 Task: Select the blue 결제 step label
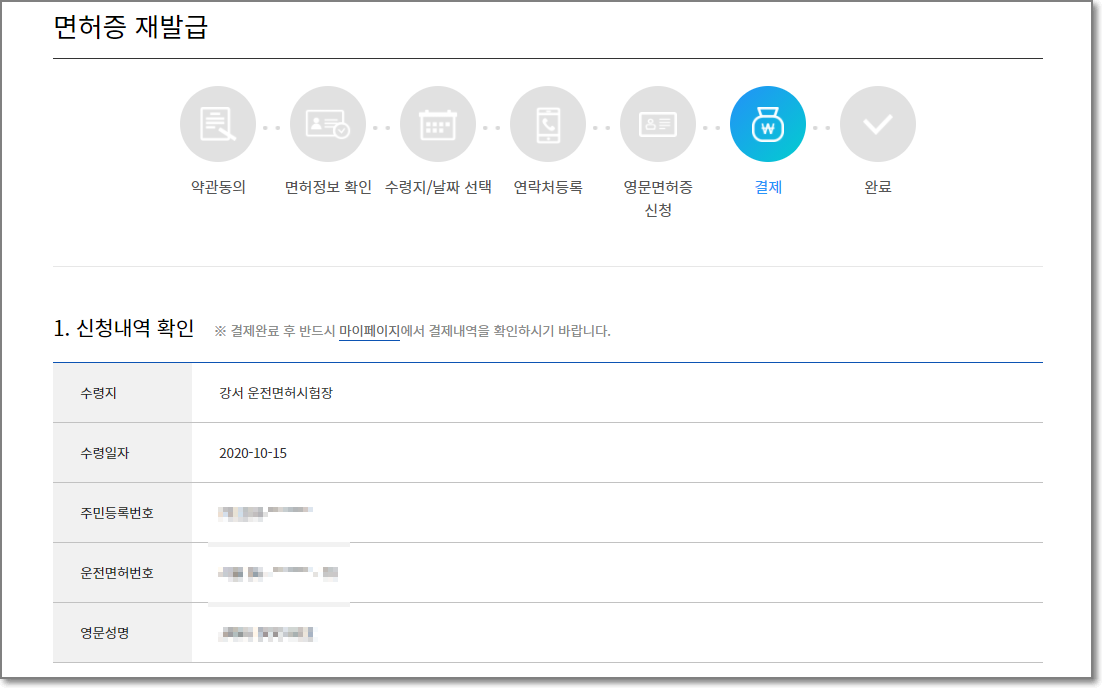(767, 187)
